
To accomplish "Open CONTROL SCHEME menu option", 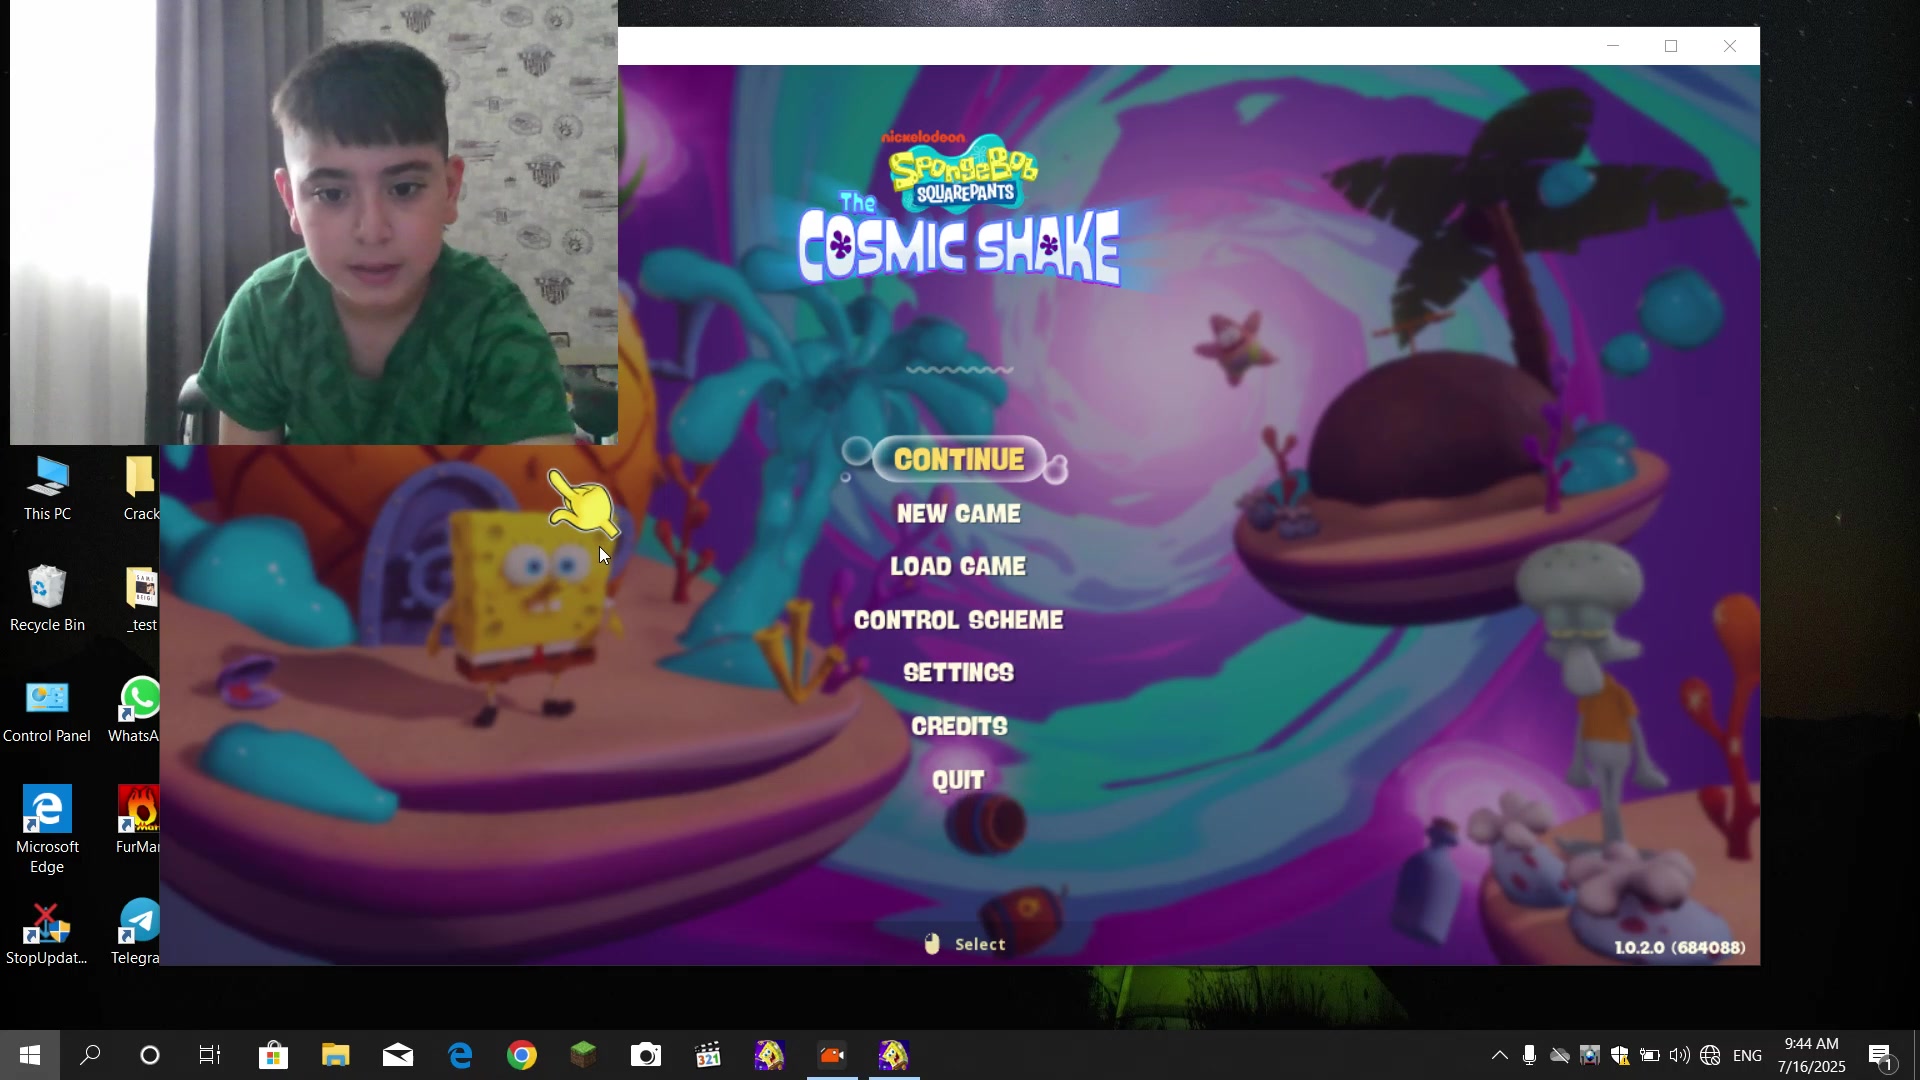I will (x=958, y=620).
